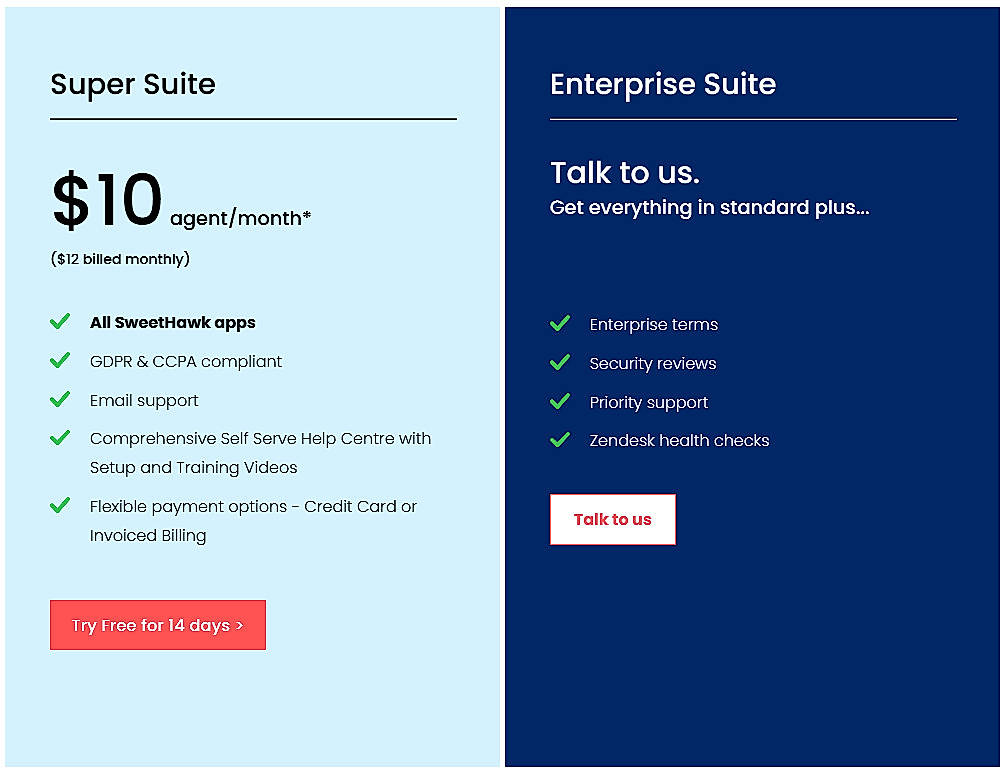Click the Talk to us button
1005x772 pixels.
(x=612, y=519)
